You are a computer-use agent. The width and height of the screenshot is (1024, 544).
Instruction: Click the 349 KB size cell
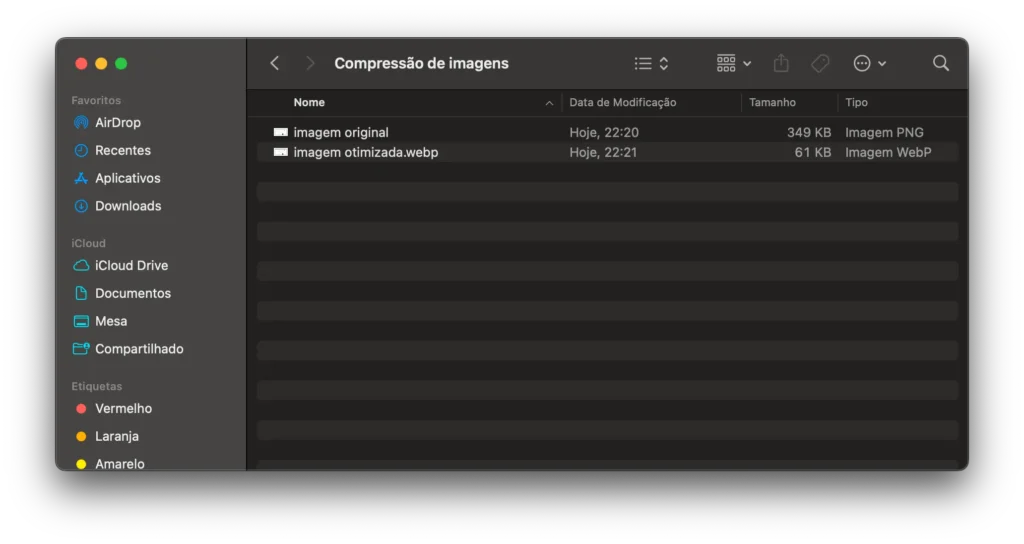click(808, 133)
